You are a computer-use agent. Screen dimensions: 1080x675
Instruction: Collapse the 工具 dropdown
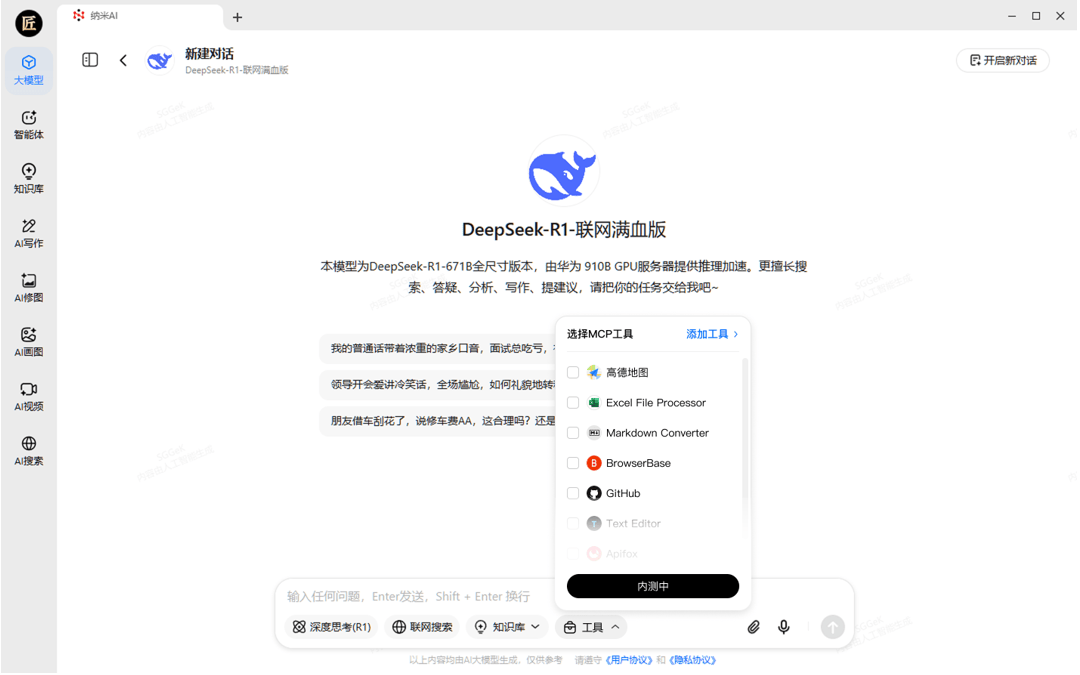592,627
